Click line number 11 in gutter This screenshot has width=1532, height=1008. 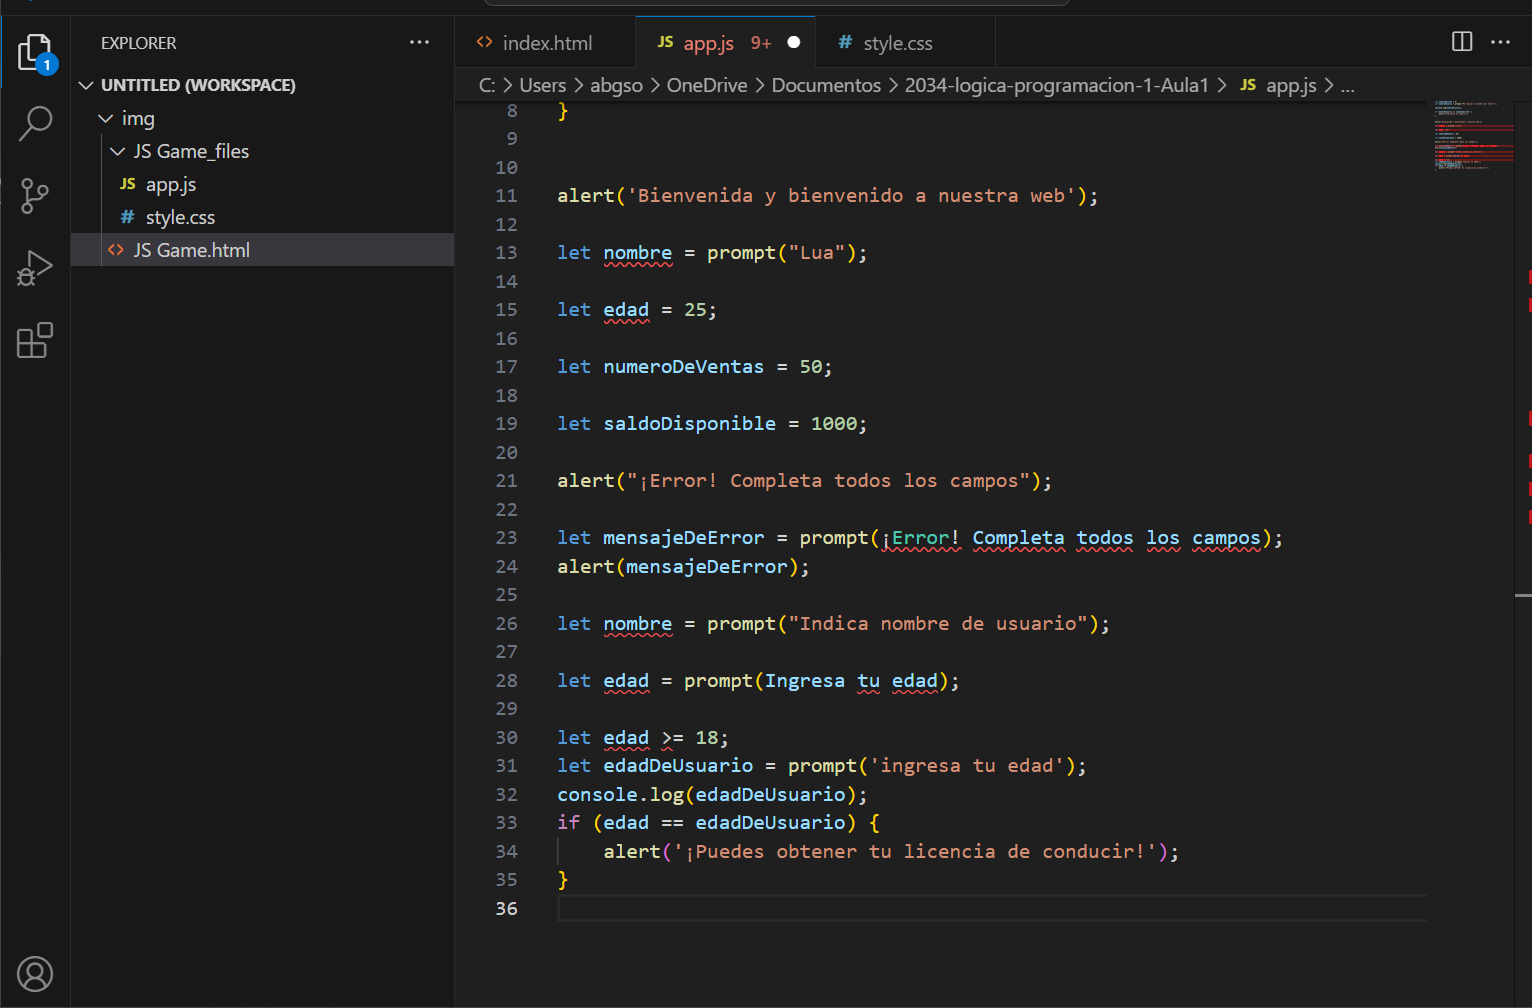[x=506, y=196]
